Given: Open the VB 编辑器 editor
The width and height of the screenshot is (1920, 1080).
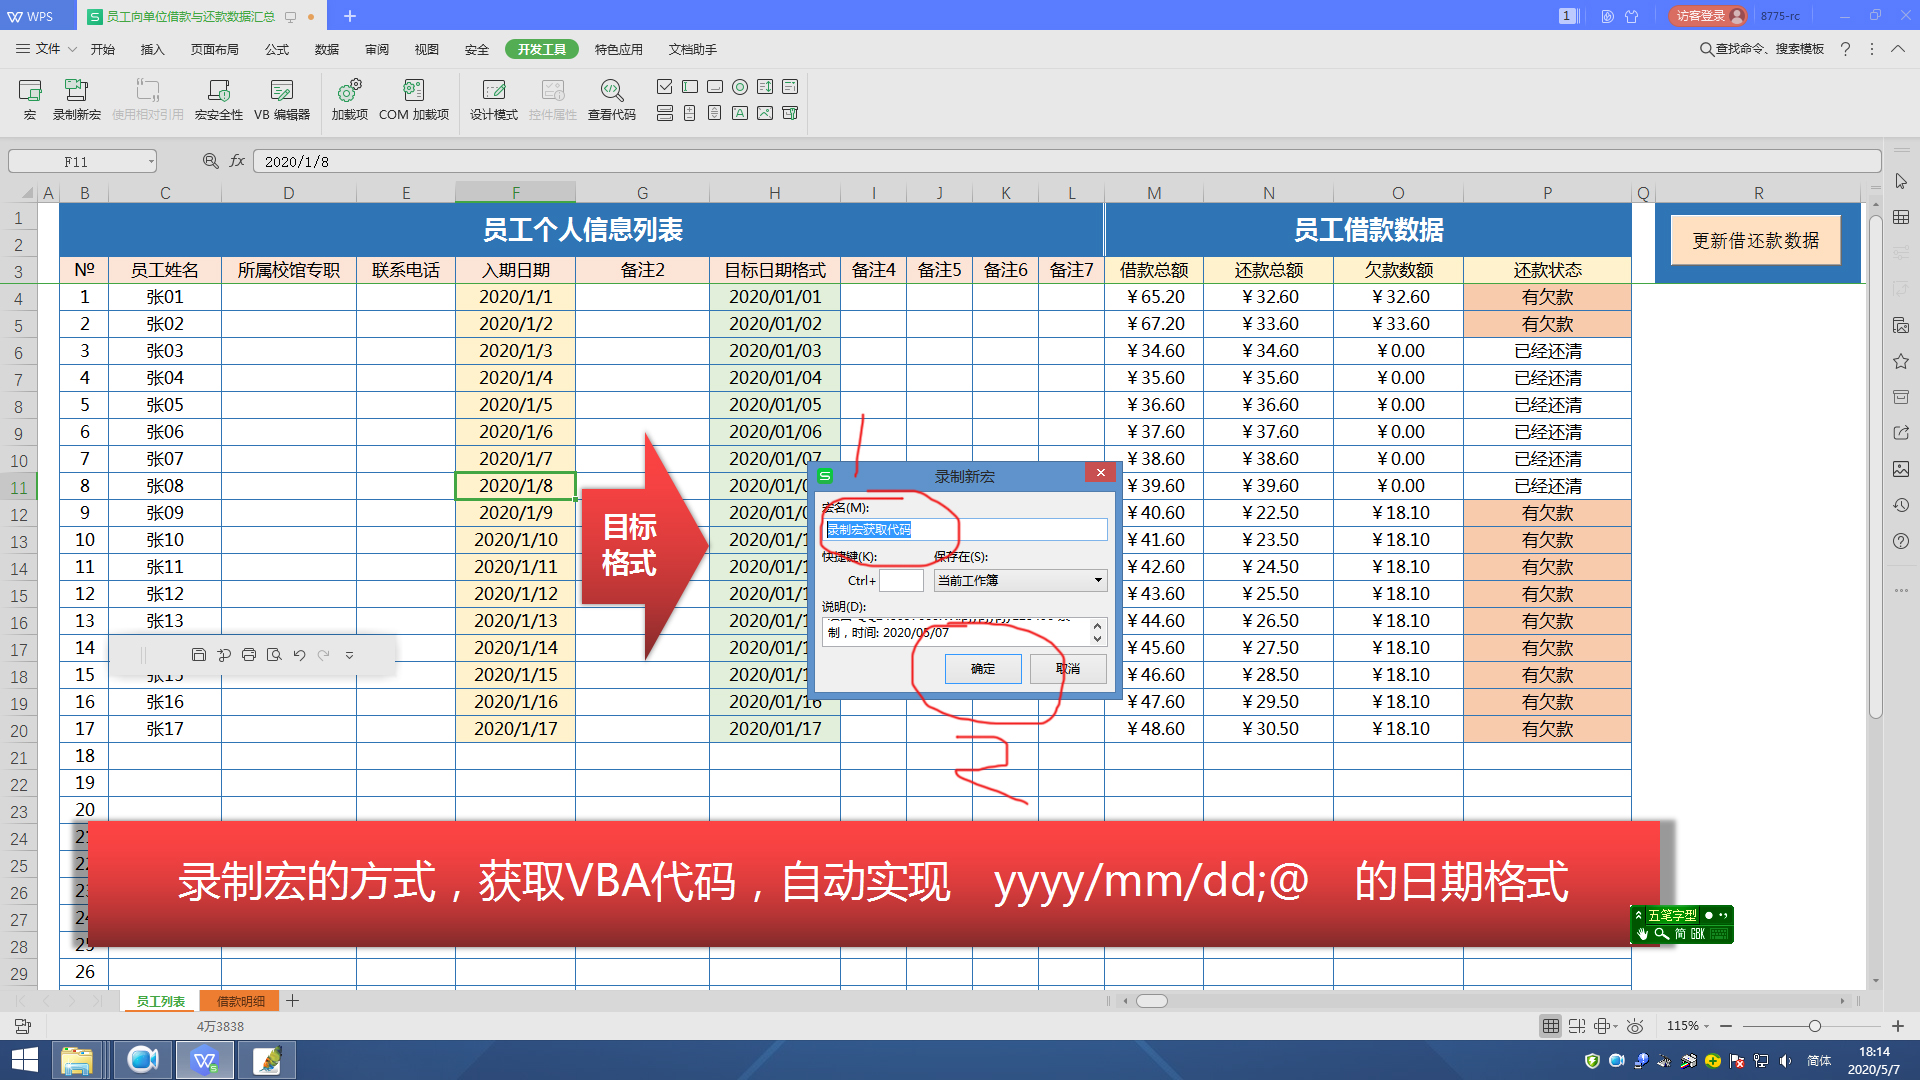Looking at the screenshot, I should [282, 99].
